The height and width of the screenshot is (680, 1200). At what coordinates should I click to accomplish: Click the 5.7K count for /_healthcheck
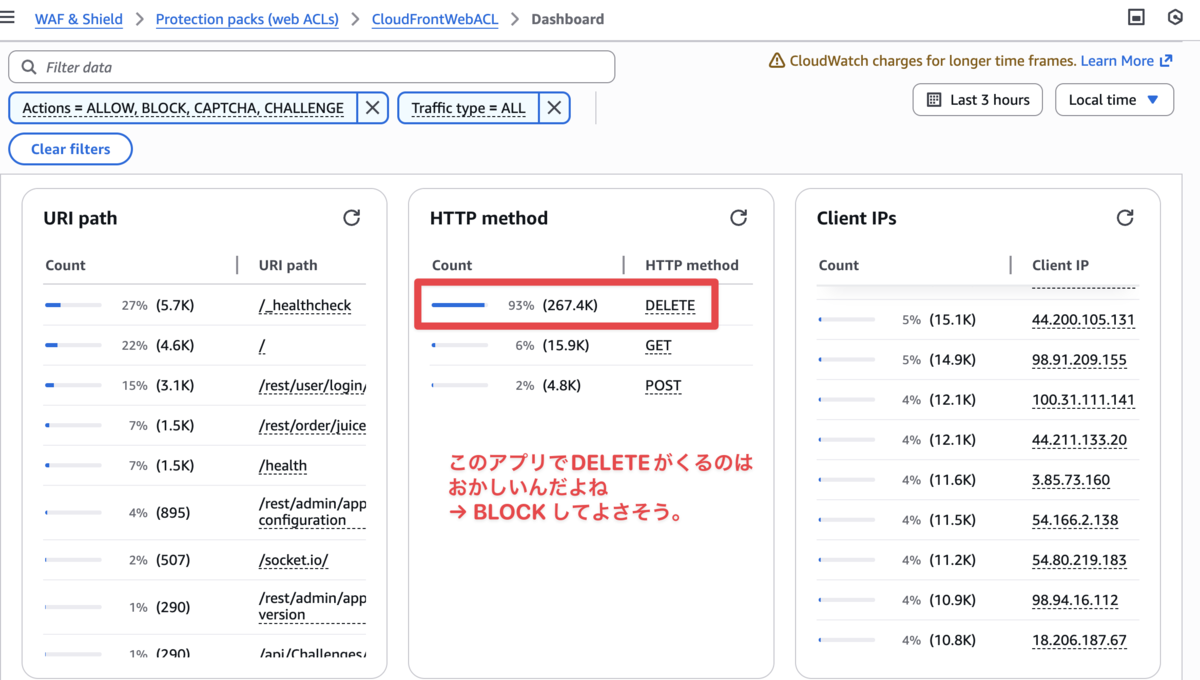175,305
